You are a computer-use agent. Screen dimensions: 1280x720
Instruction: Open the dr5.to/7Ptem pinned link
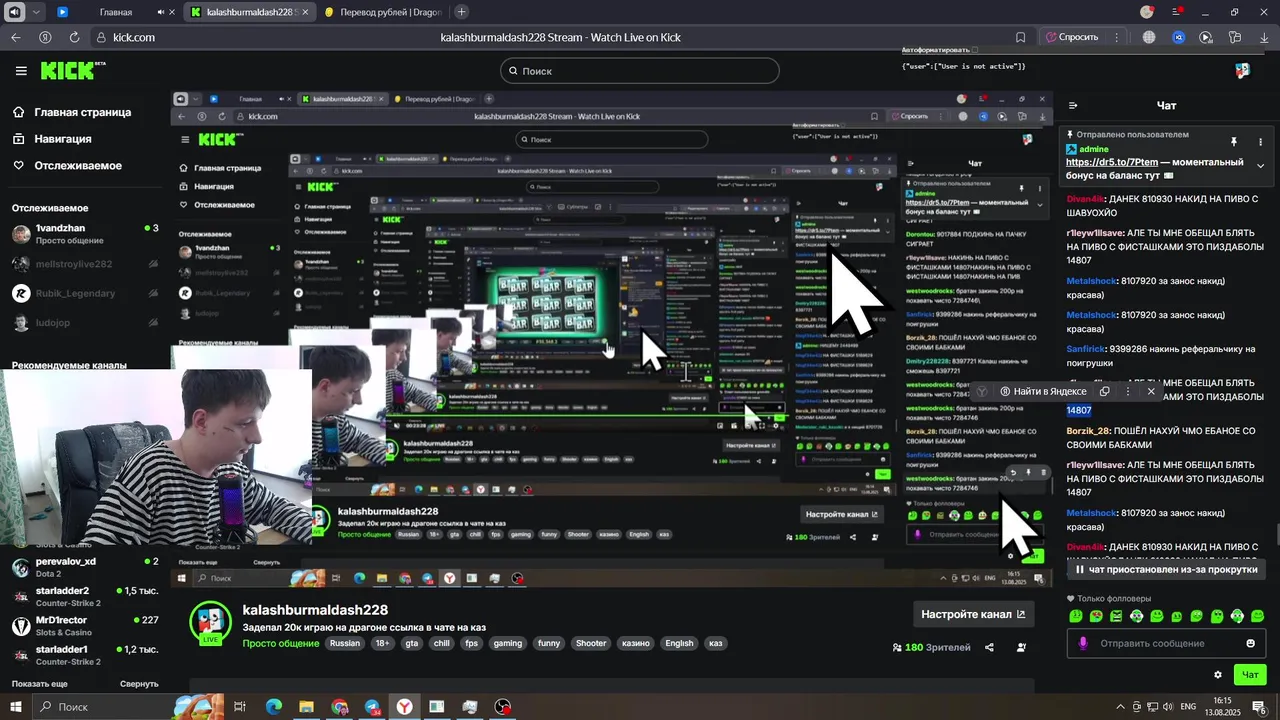point(1112,162)
